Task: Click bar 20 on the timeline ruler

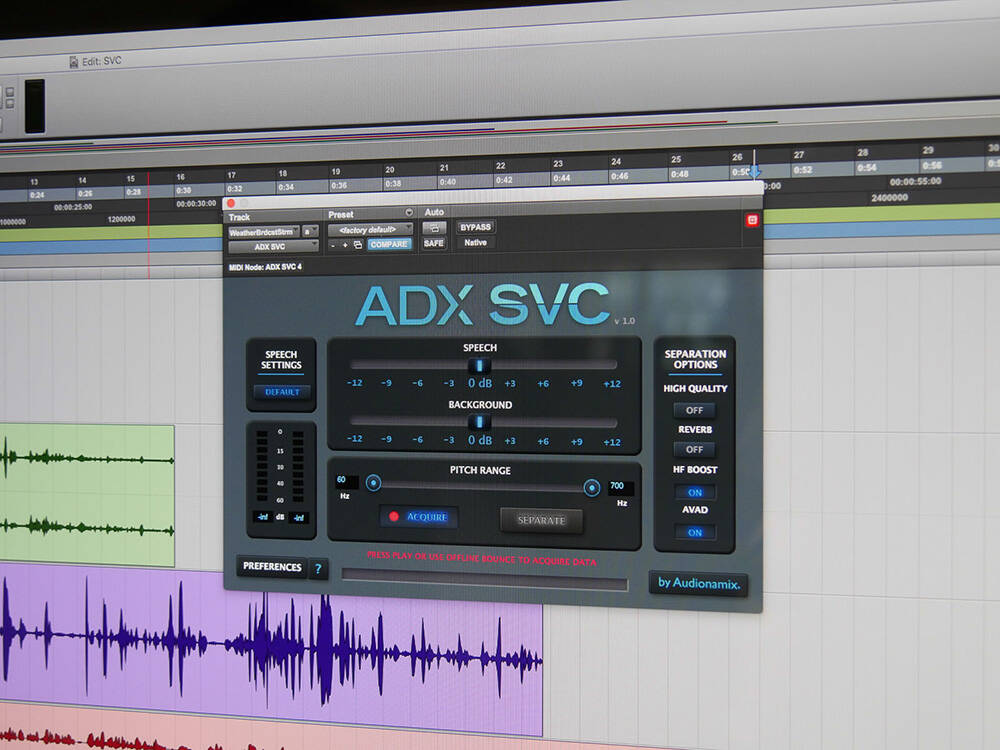Action: click(x=390, y=170)
